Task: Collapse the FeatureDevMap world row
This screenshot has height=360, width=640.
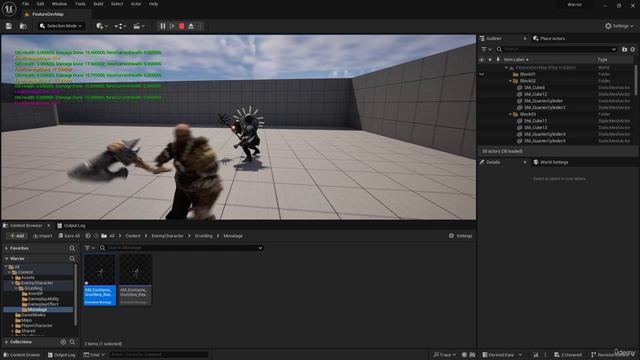Action: coord(506,68)
